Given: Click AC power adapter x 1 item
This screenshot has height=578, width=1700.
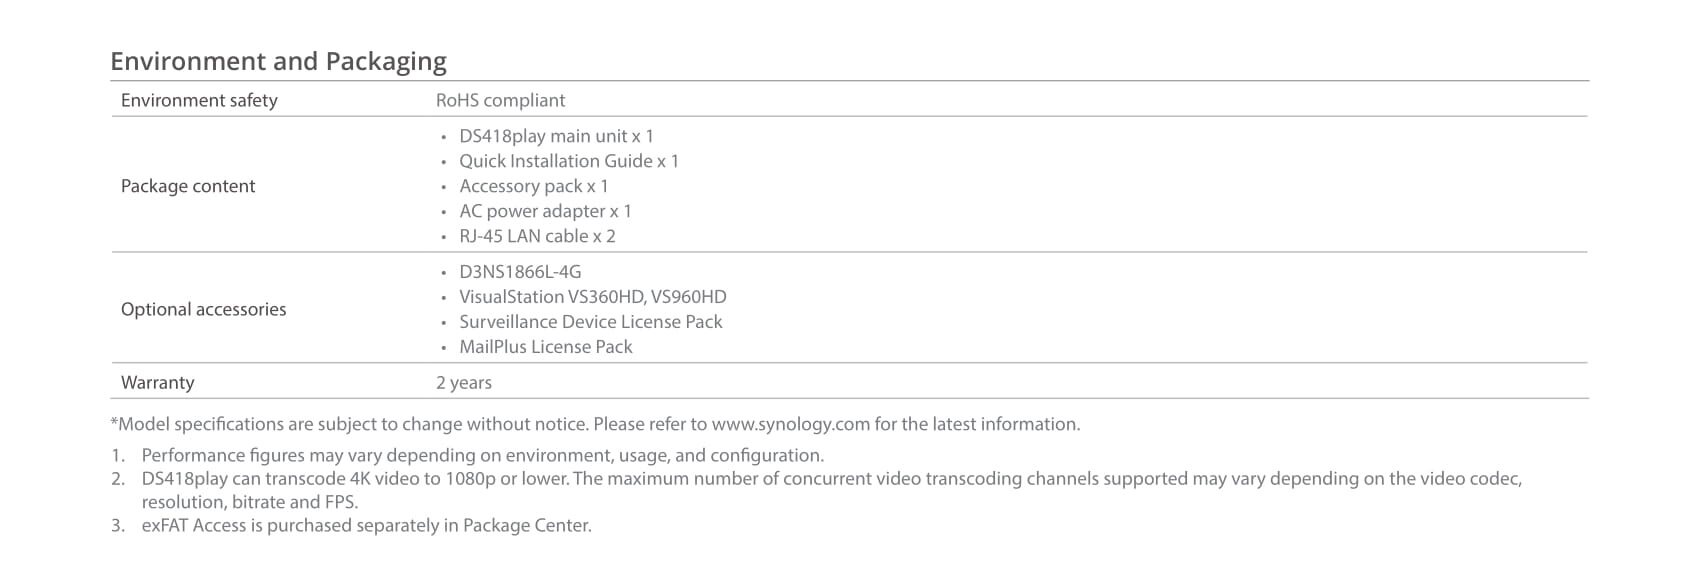Looking at the screenshot, I should tap(545, 211).
